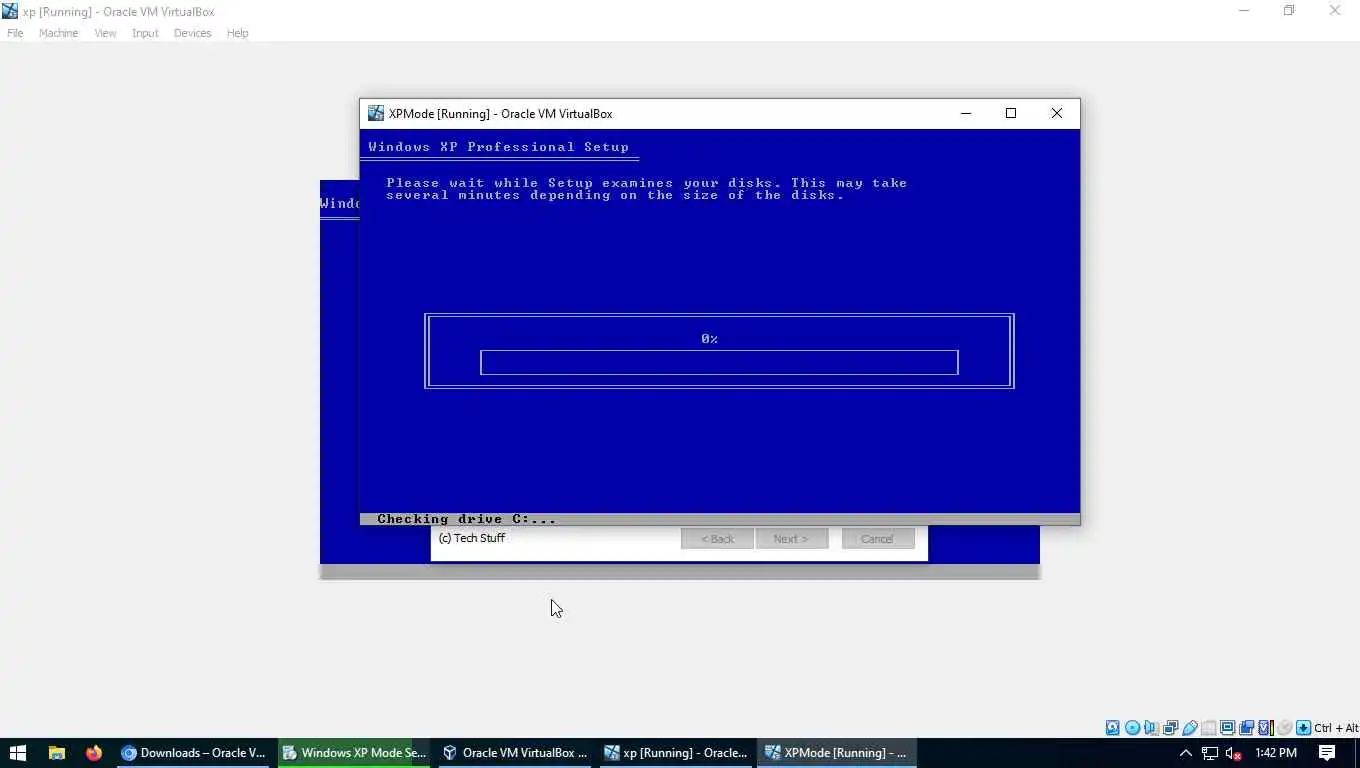The height and width of the screenshot is (768, 1360).
Task: Click the 'Ctrl + Alt' host key label
Action: tap(1337, 728)
